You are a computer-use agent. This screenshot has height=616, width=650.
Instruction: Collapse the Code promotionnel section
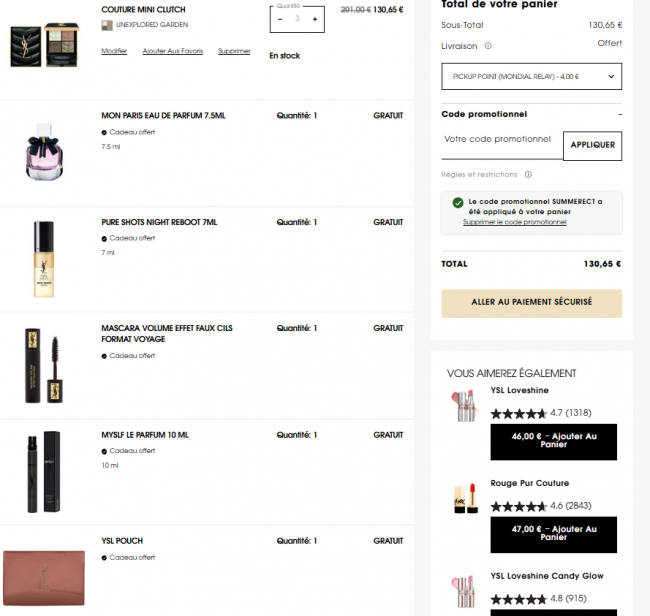620,114
